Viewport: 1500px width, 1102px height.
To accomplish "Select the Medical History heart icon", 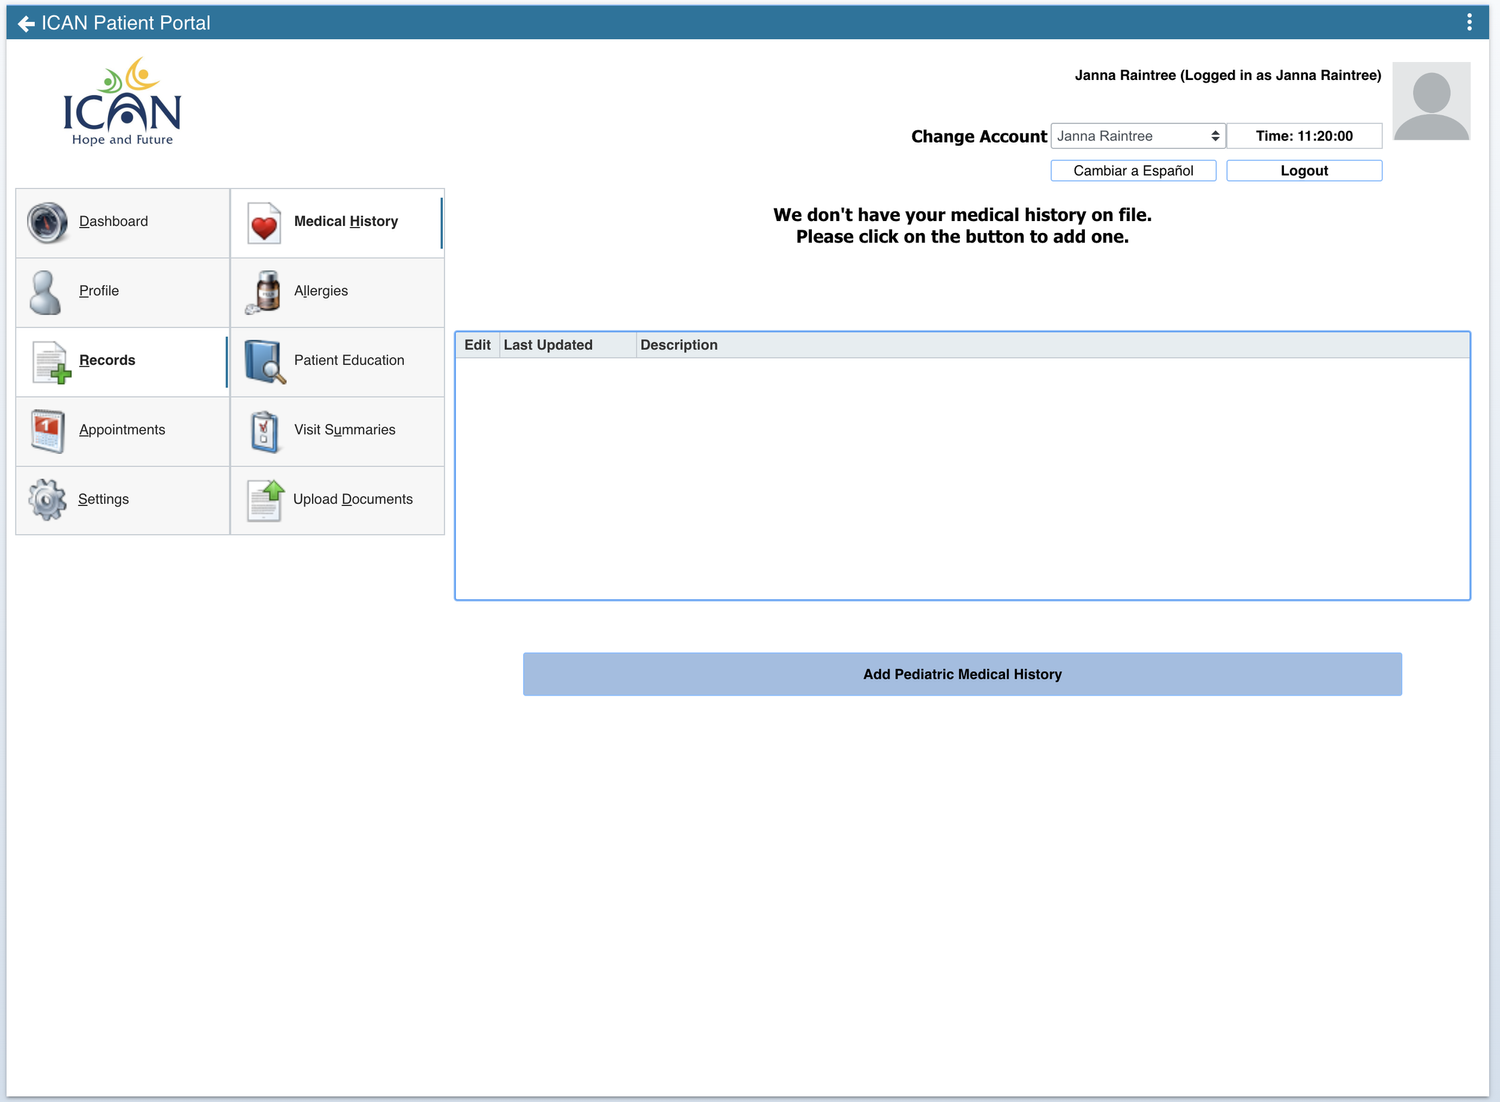I will (x=262, y=222).
